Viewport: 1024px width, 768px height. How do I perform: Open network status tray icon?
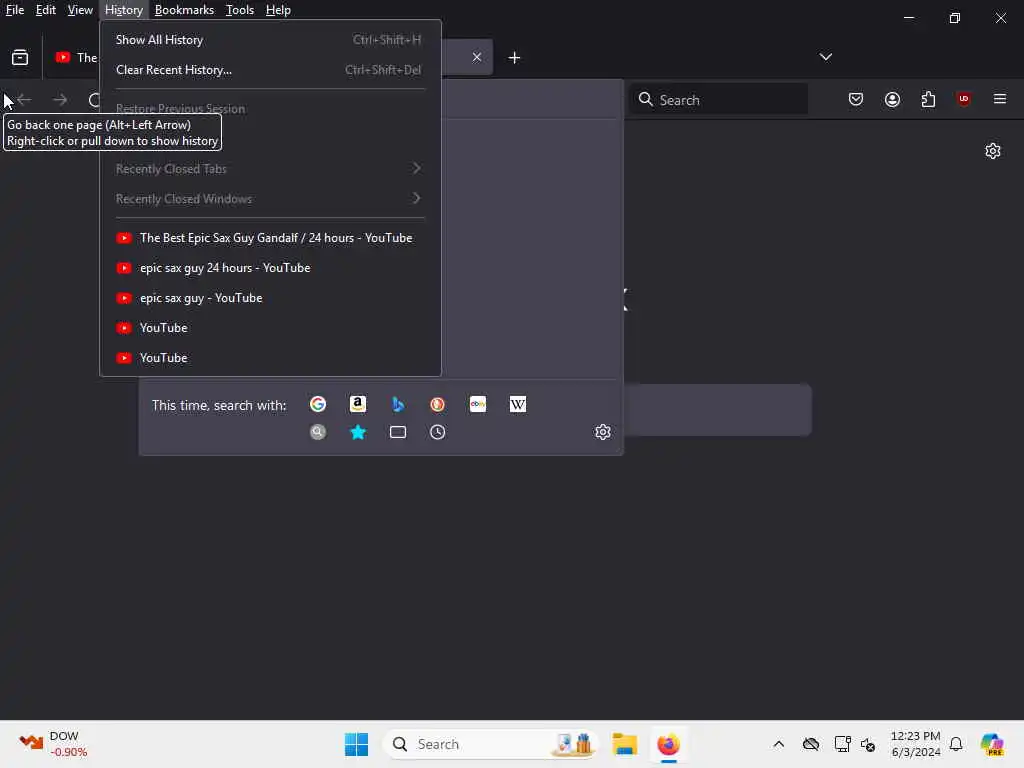click(842, 744)
